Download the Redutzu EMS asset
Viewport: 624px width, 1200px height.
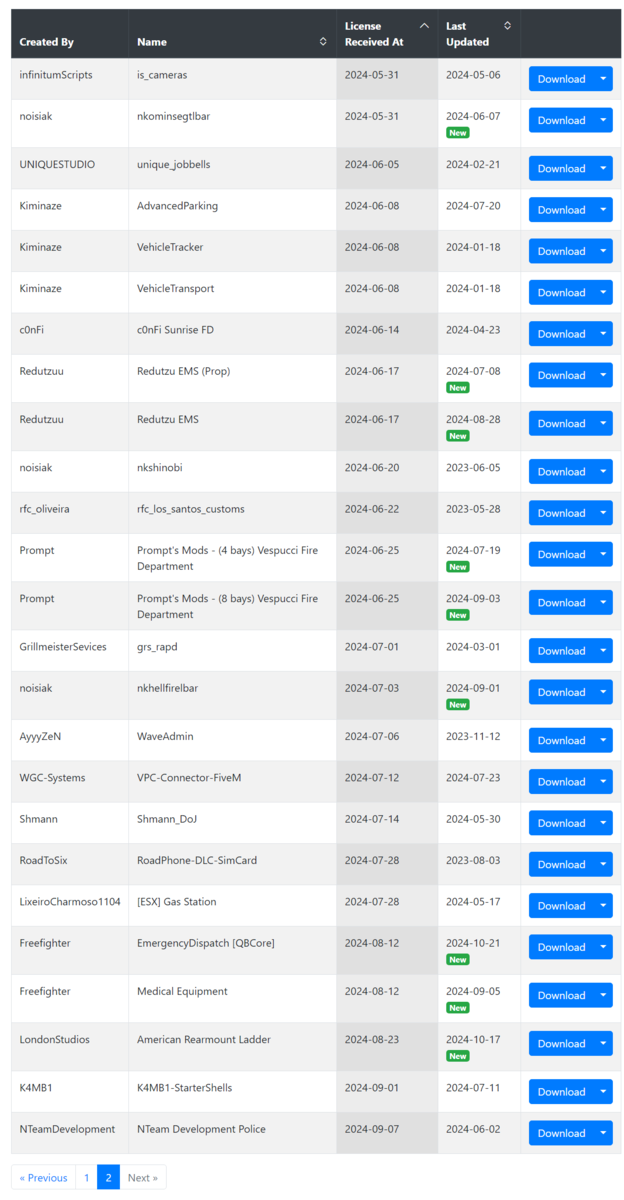[x=561, y=423]
